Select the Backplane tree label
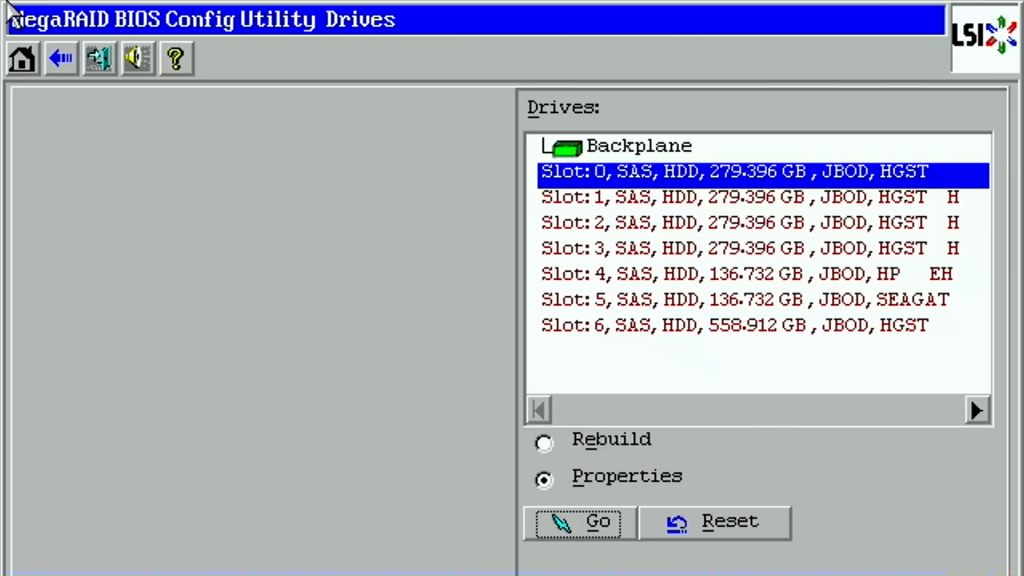 point(639,146)
